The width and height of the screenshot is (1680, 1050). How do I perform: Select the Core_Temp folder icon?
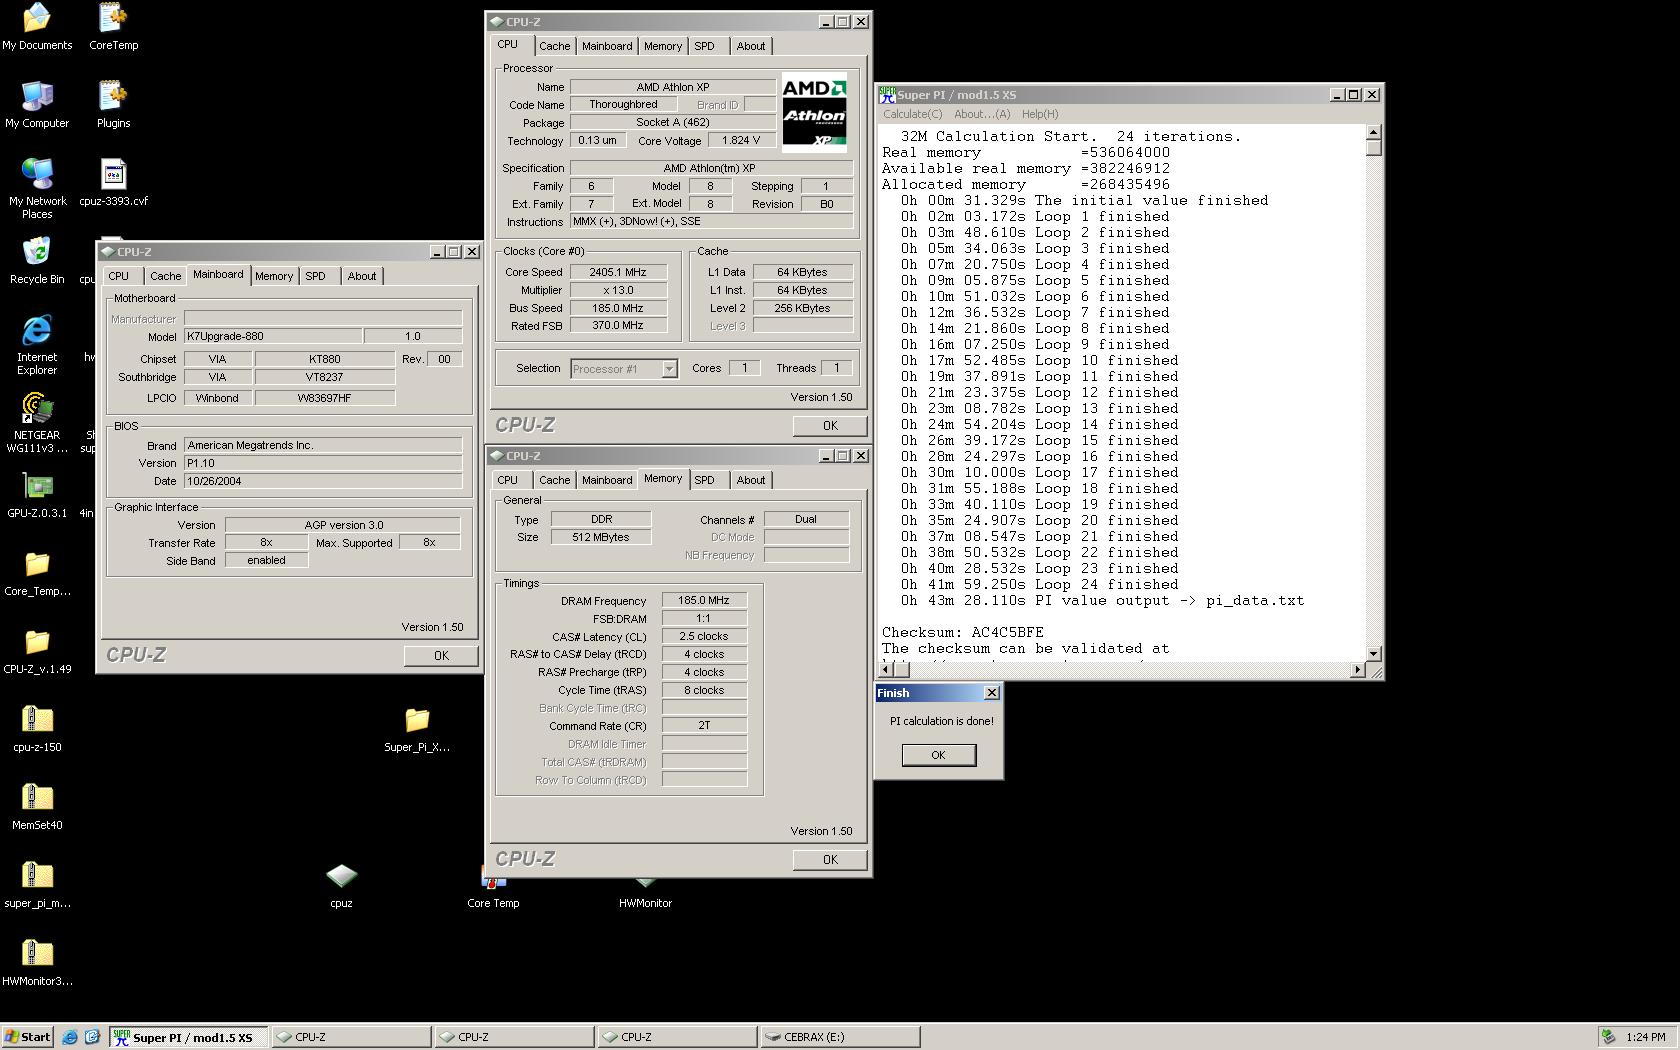[x=37, y=573]
